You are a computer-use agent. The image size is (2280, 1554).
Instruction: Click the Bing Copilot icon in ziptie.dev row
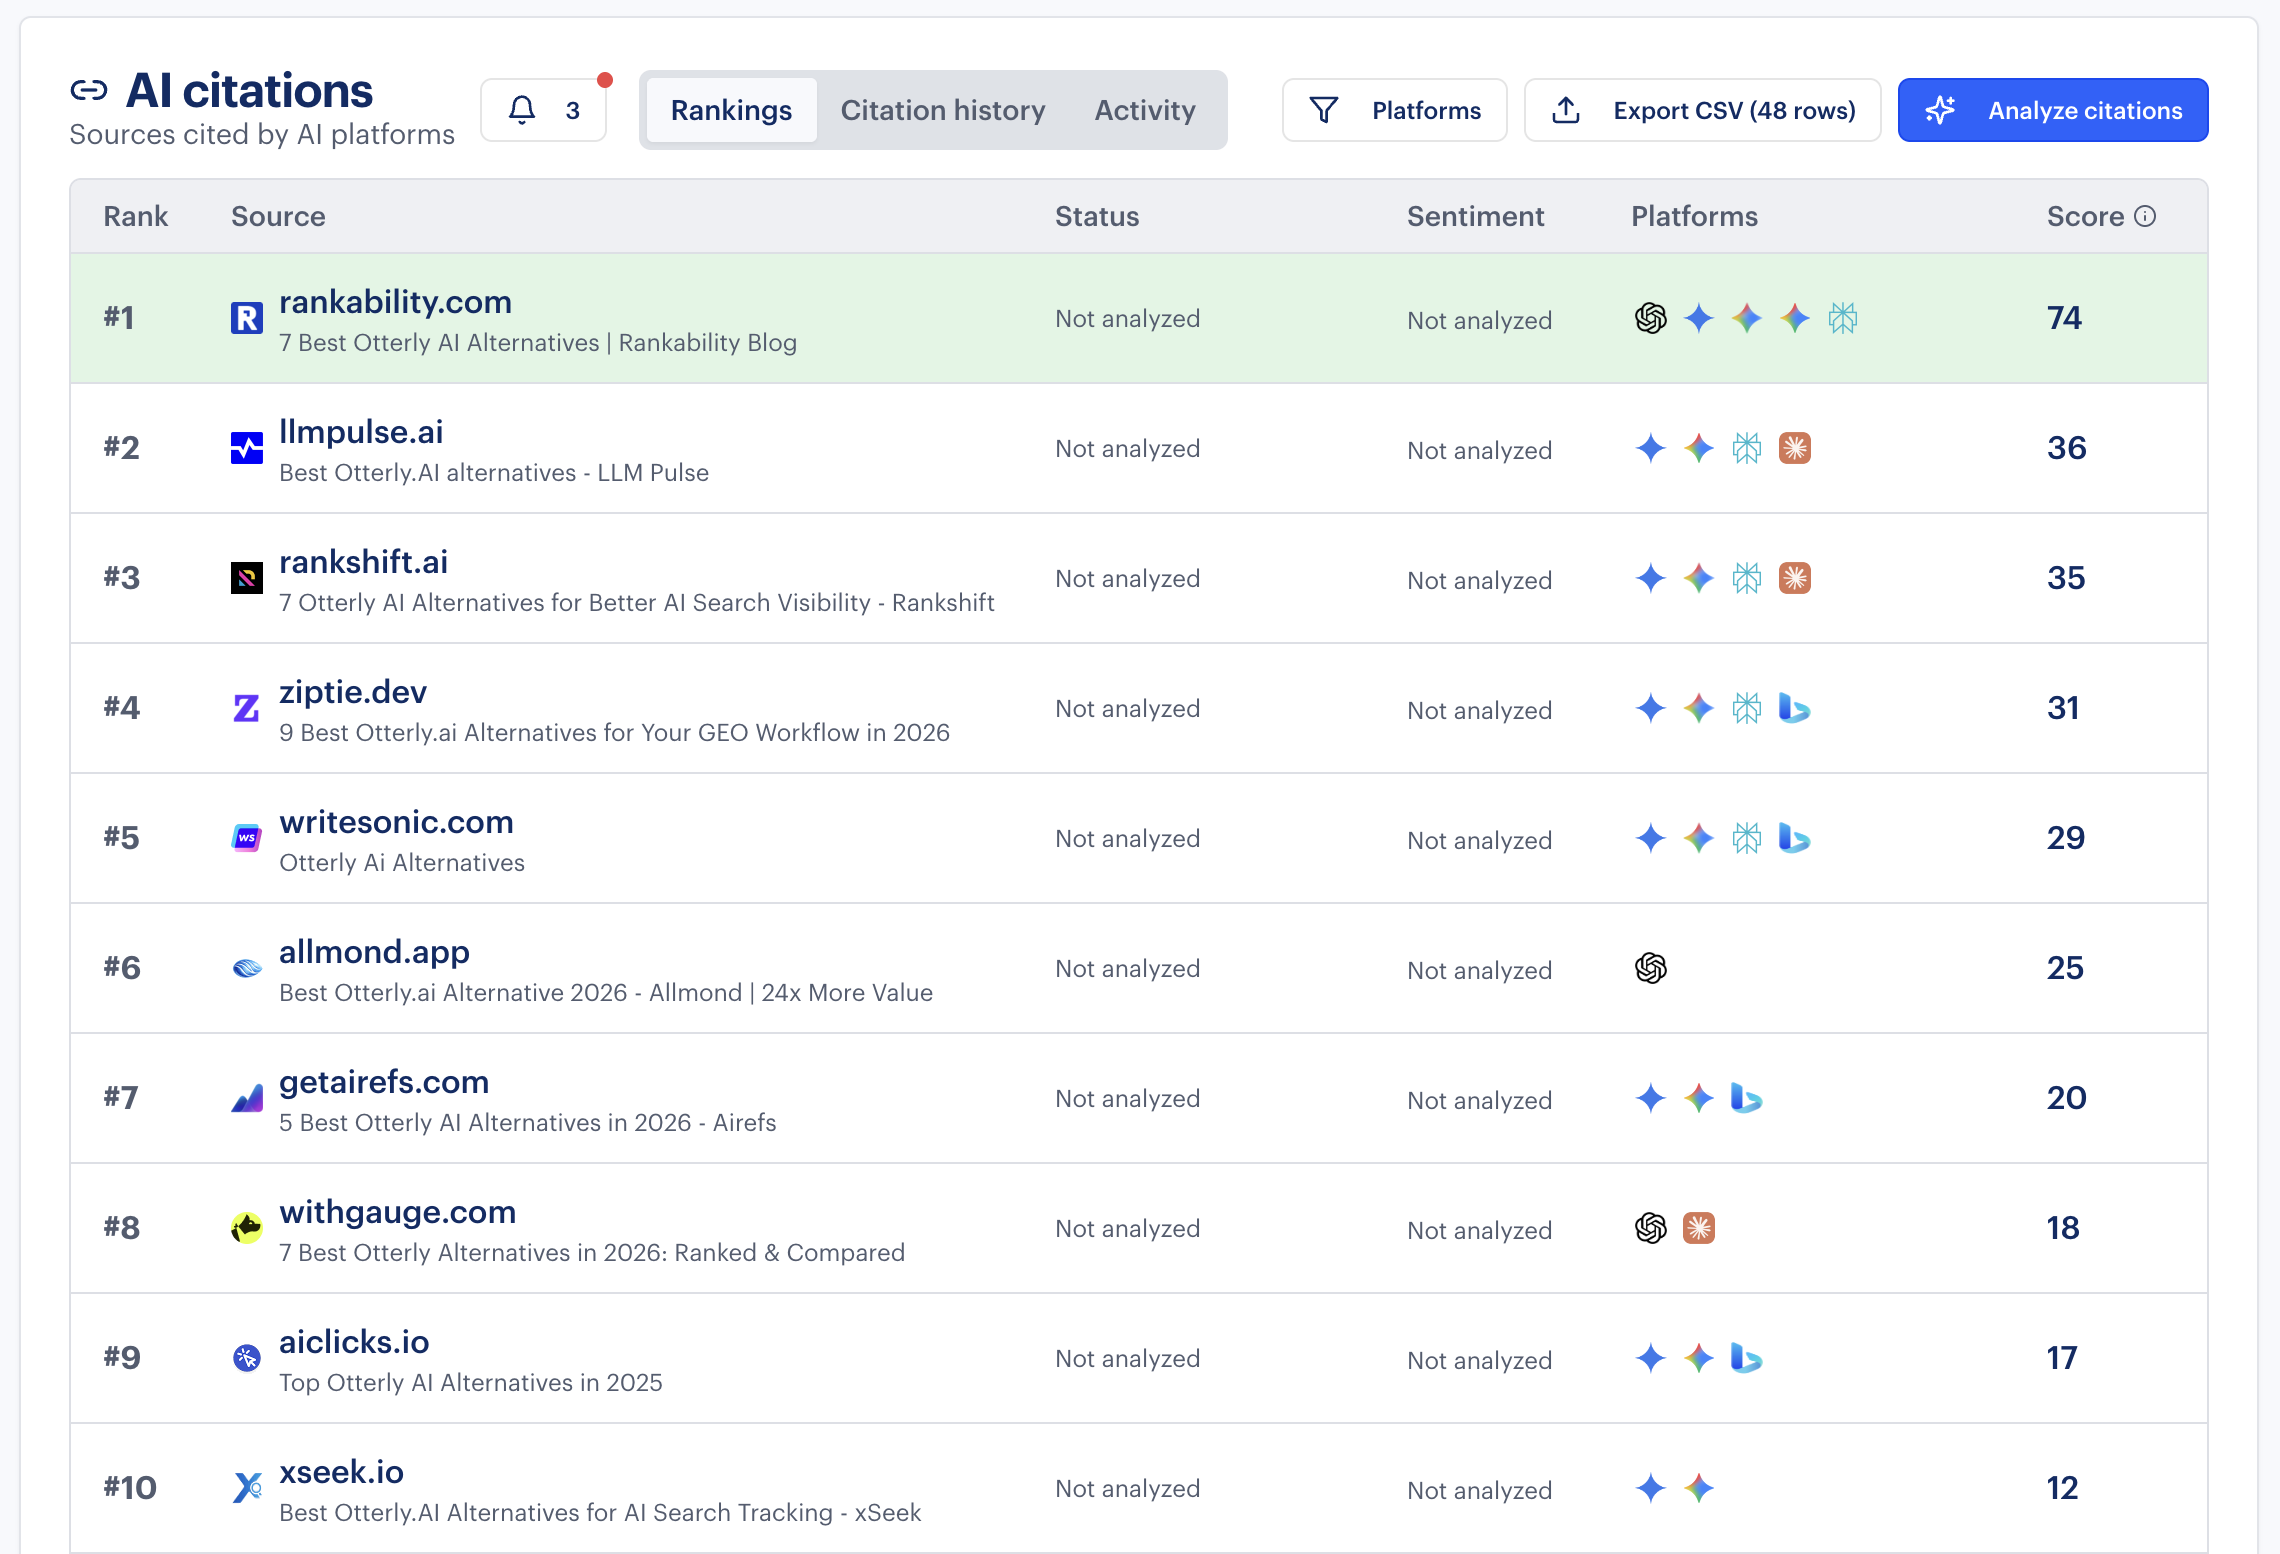[1795, 708]
